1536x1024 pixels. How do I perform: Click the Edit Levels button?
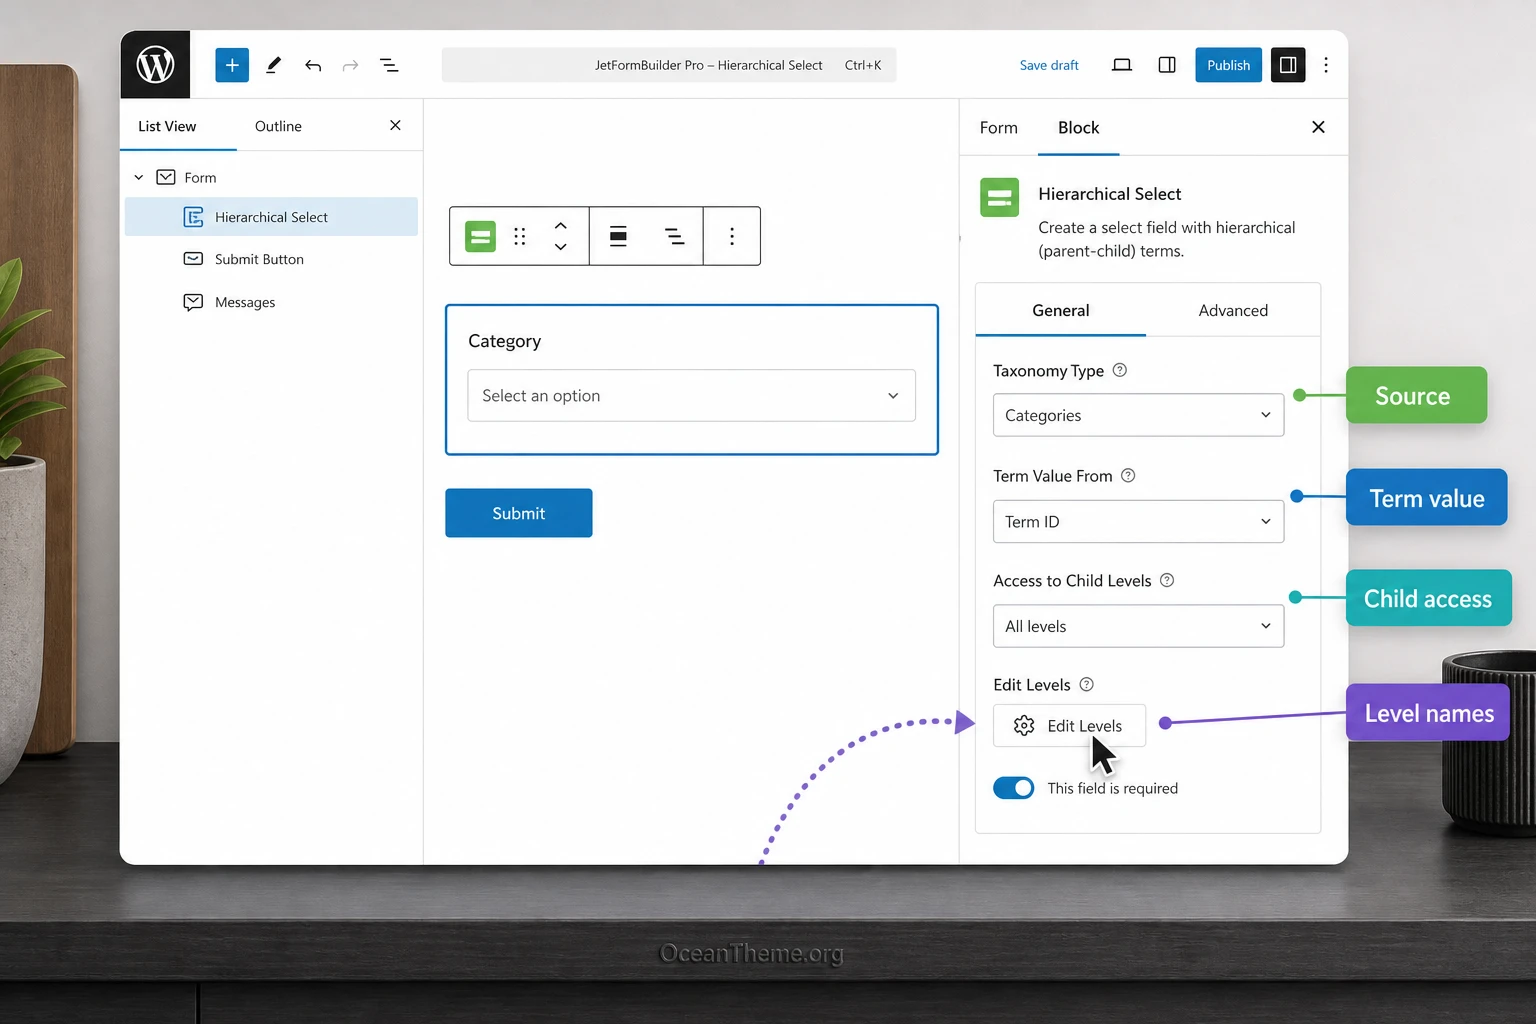pos(1069,725)
